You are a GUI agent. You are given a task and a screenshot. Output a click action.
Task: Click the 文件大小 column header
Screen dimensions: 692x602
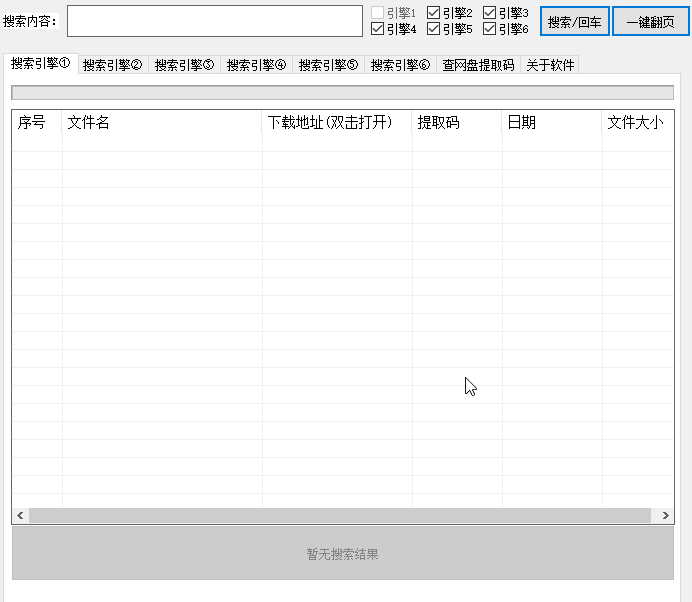[638, 122]
